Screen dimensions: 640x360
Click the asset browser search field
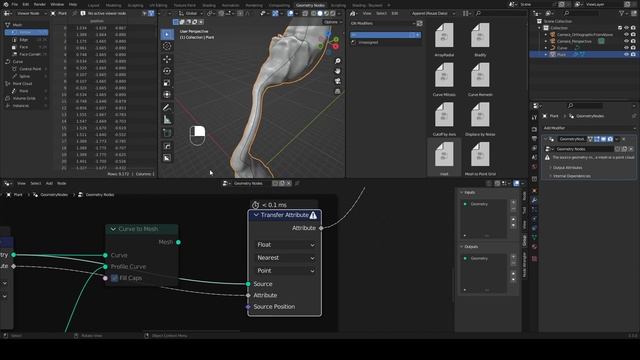(500, 13)
